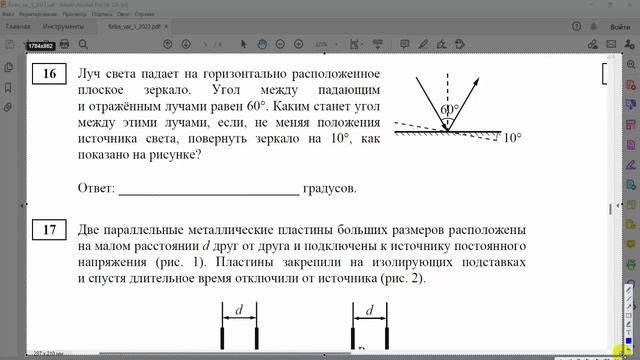Select the highlight text pen tool
This screenshot has width=640, height=360.
[423, 44]
